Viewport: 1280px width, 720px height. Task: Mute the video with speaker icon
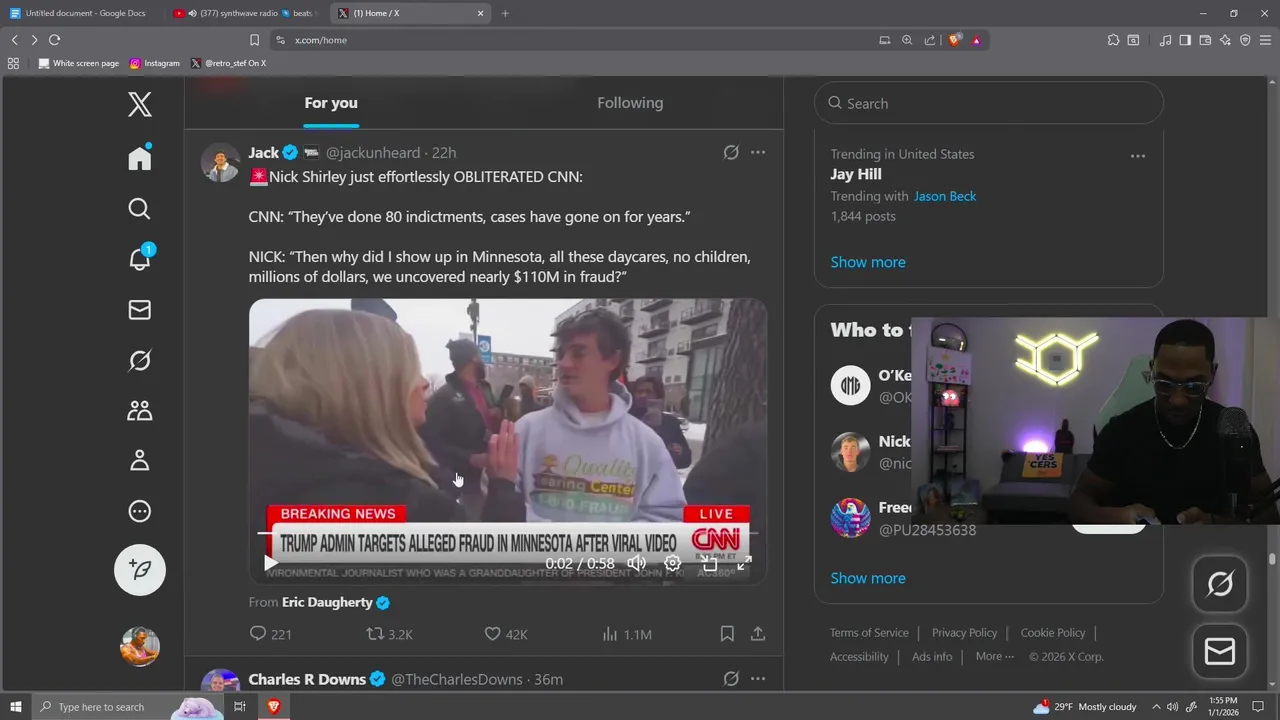(636, 563)
